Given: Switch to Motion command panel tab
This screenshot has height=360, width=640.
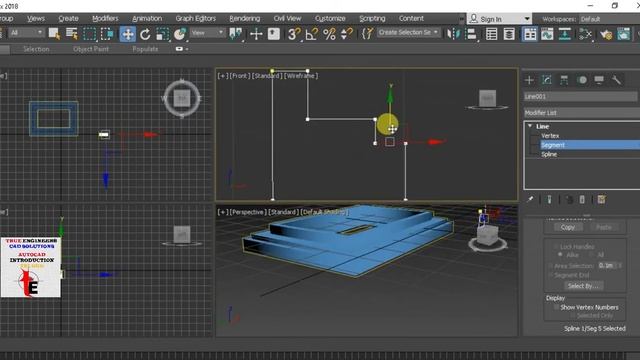Looking at the screenshot, I should pos(582,80).
